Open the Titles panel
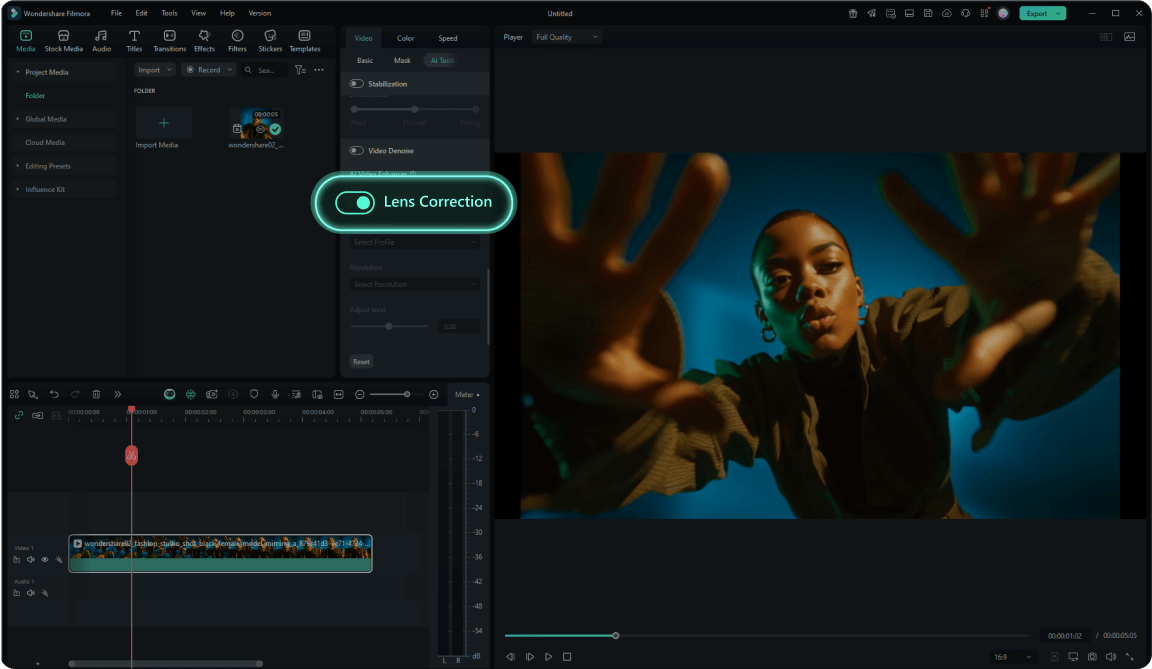 (134, 40)
